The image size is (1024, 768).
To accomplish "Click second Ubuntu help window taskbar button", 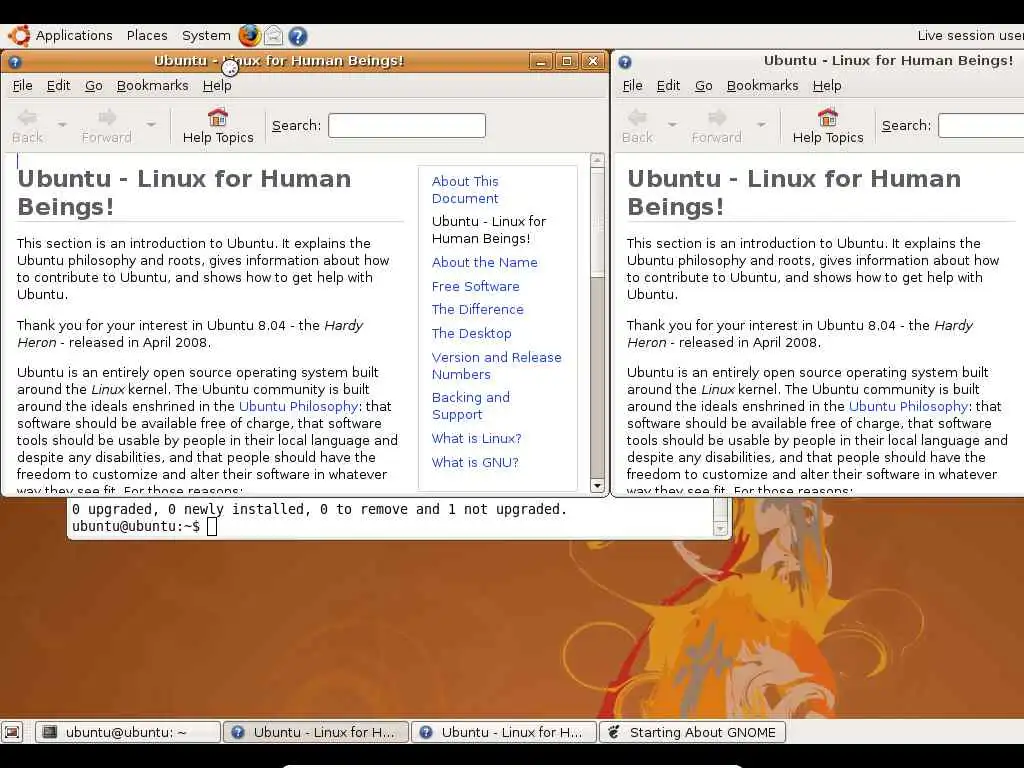I will point(504,732).
